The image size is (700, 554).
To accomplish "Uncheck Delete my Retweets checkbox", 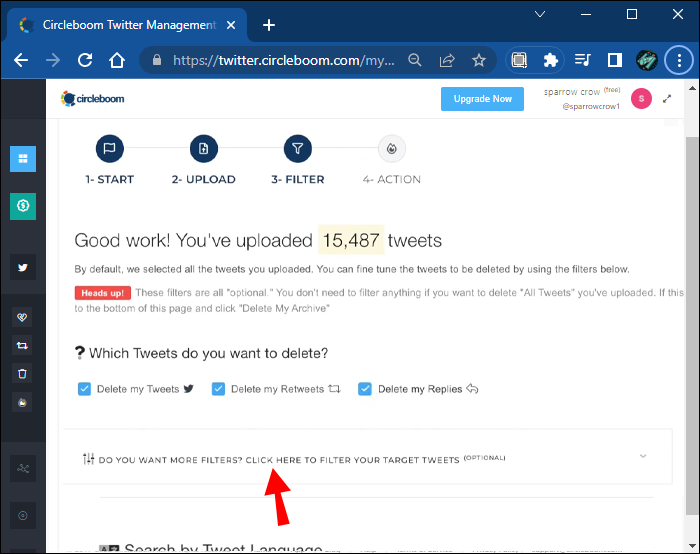I will 218,389.
